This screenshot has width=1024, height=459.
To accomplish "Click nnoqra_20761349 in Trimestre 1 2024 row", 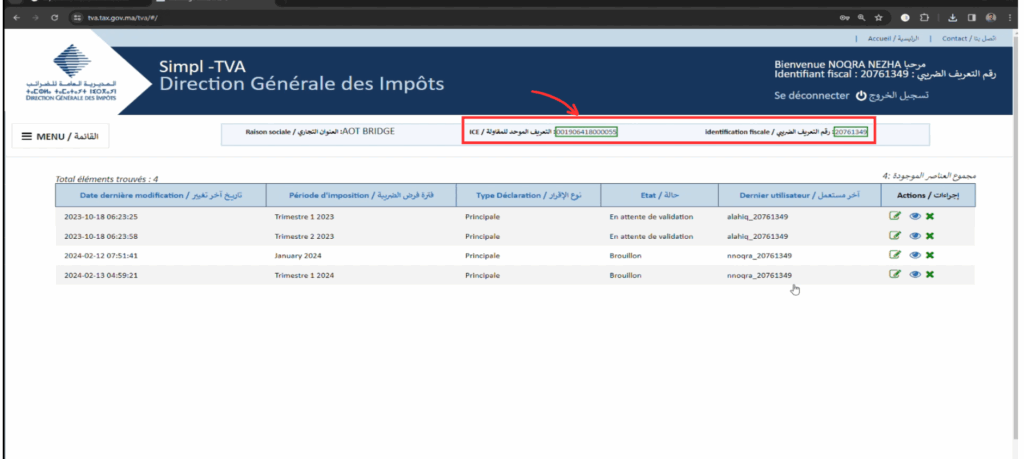I will 759,276.
